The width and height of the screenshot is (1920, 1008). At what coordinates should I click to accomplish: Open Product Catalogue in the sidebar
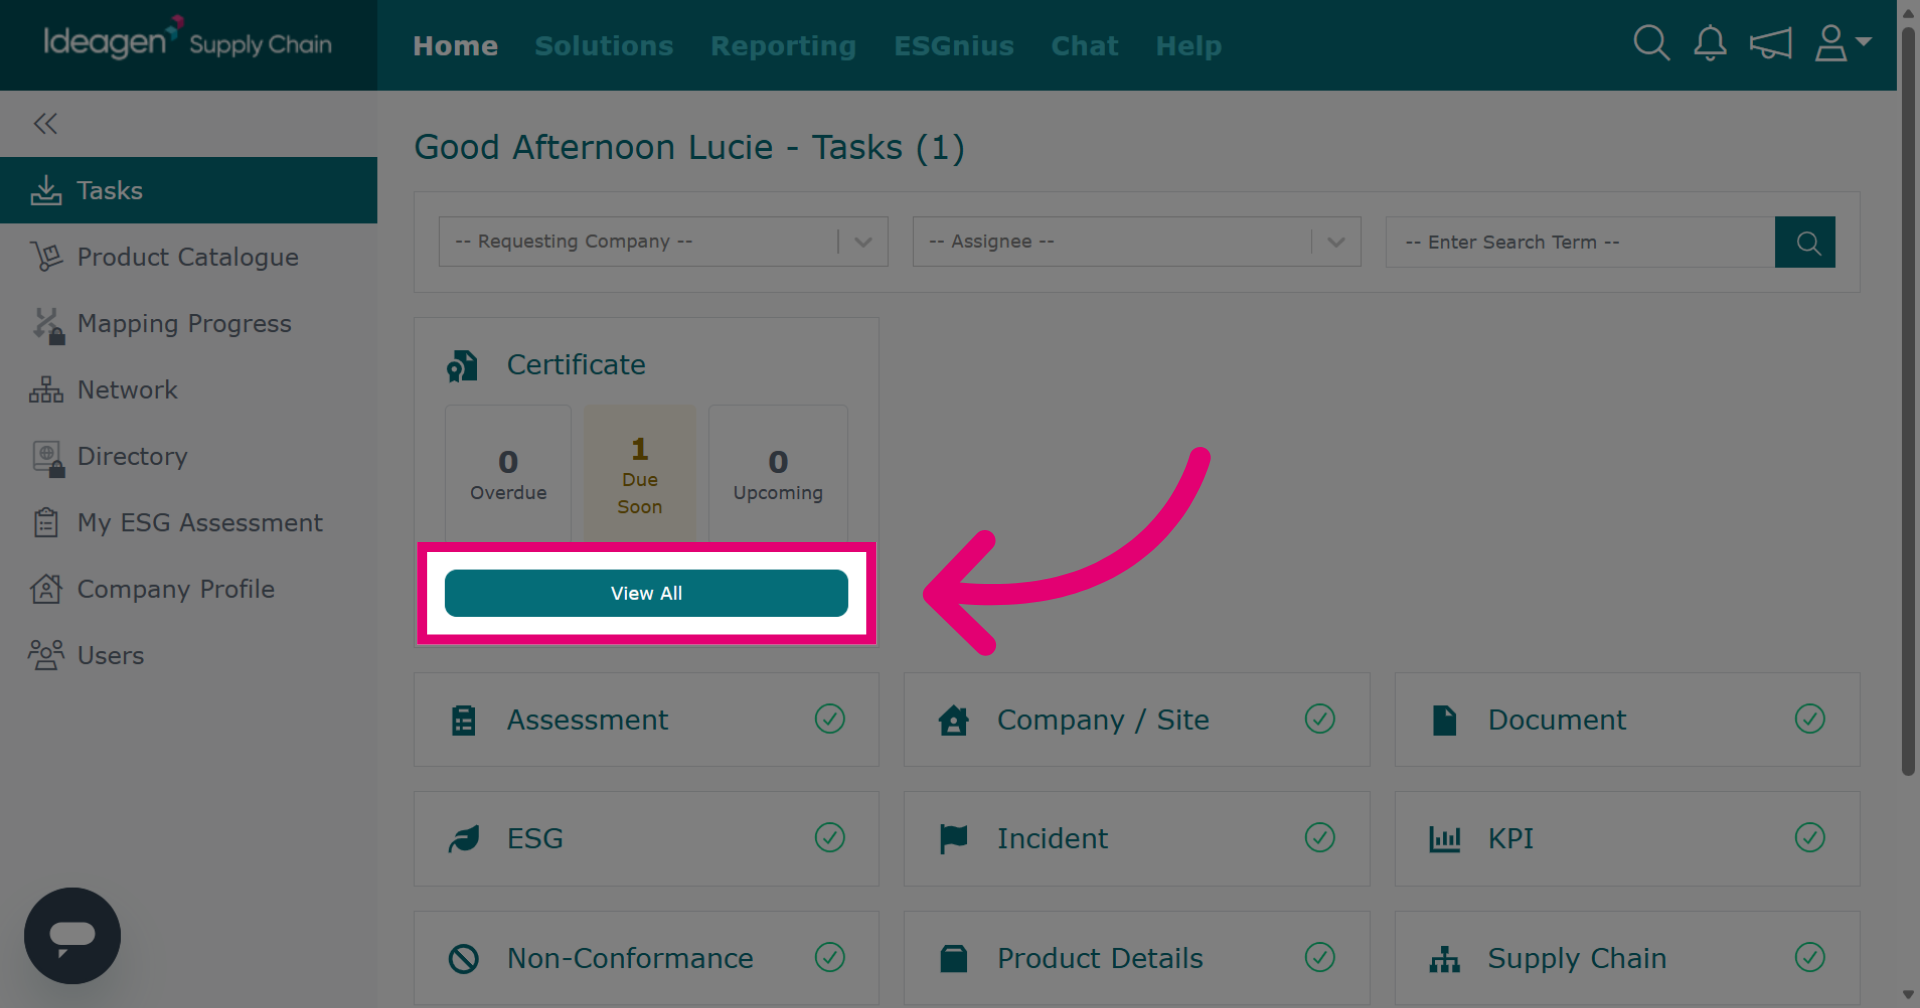coord(189,257)
